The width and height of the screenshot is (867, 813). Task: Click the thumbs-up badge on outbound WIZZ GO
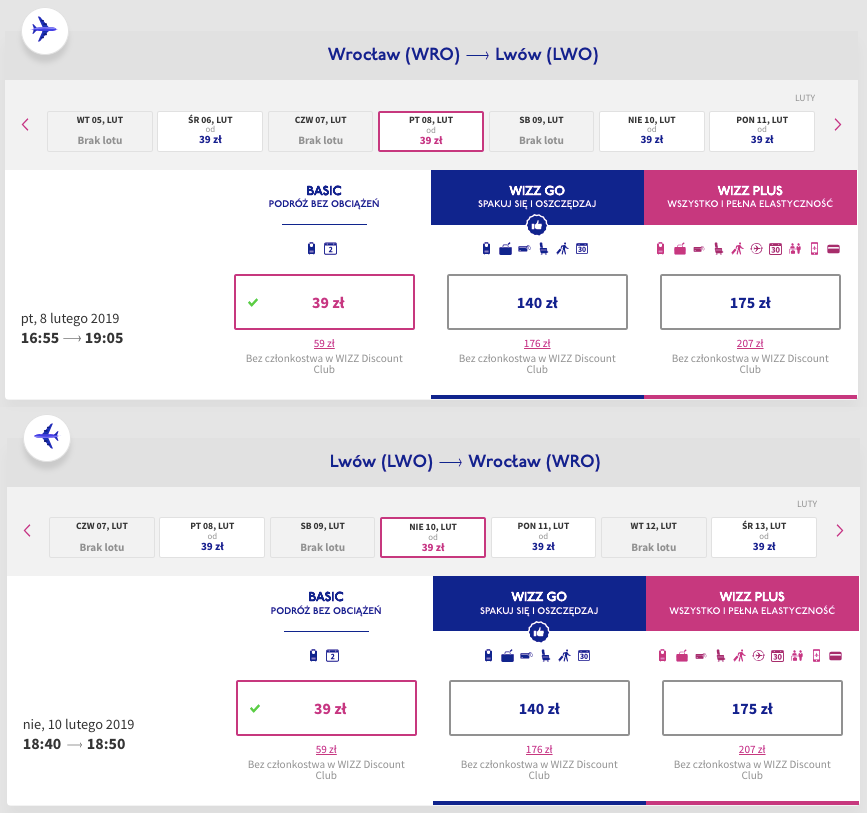pyautogui.click(x=537, y=226)
